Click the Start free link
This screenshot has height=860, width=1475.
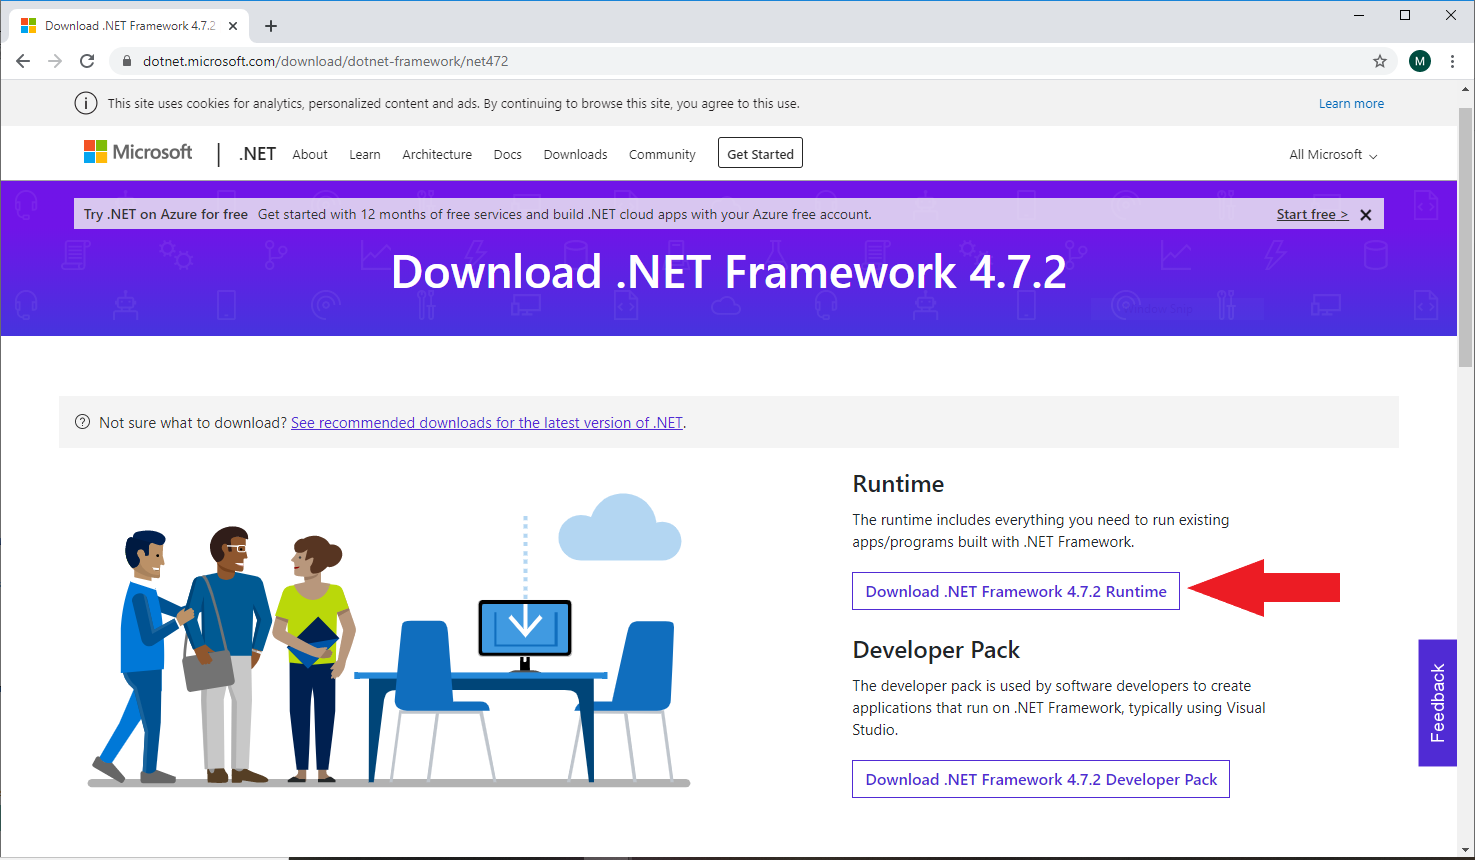[1312, 214]
